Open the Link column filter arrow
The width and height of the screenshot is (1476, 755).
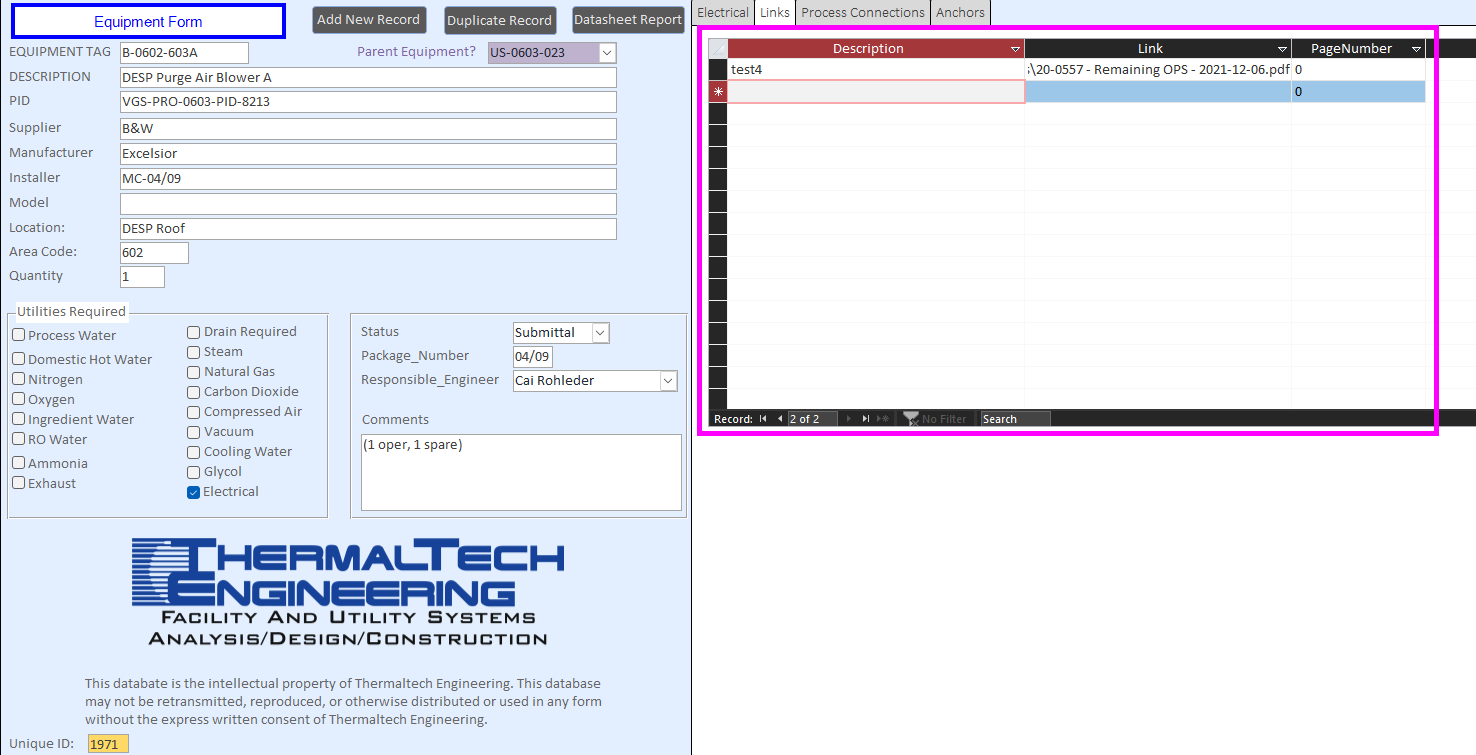[1282, 49]
